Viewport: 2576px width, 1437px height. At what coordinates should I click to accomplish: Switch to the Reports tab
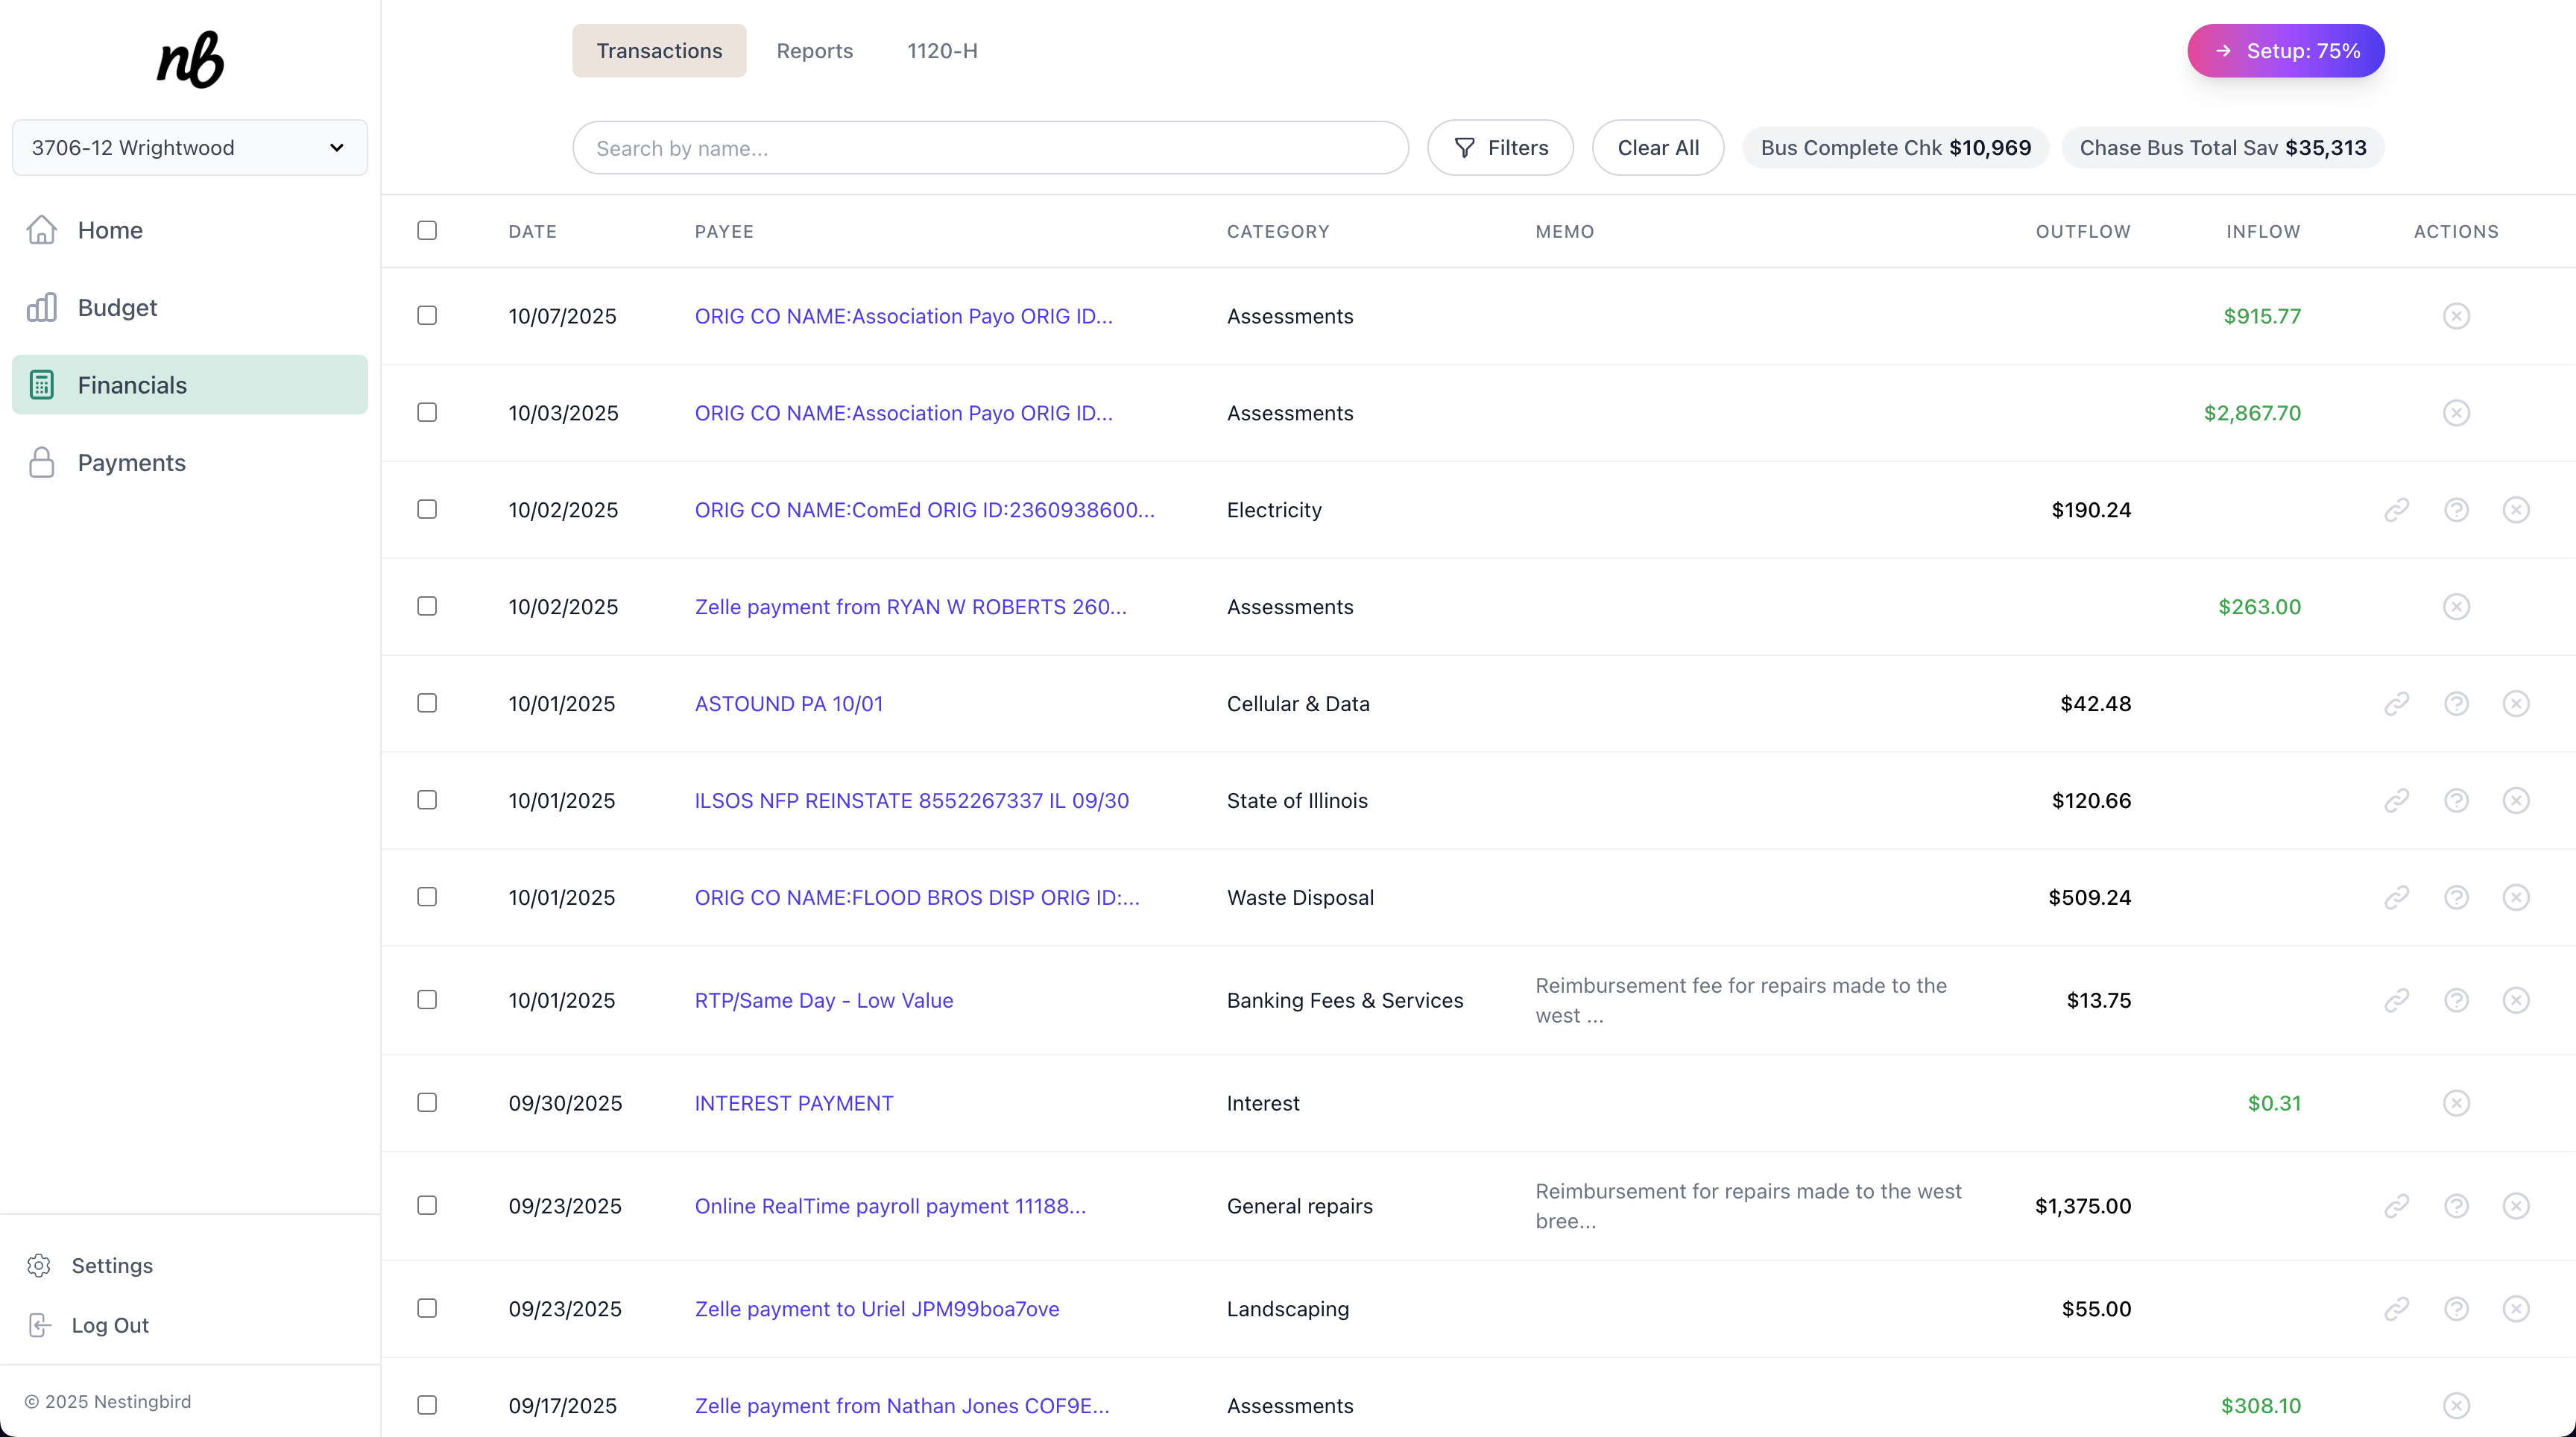coord(814,50)
